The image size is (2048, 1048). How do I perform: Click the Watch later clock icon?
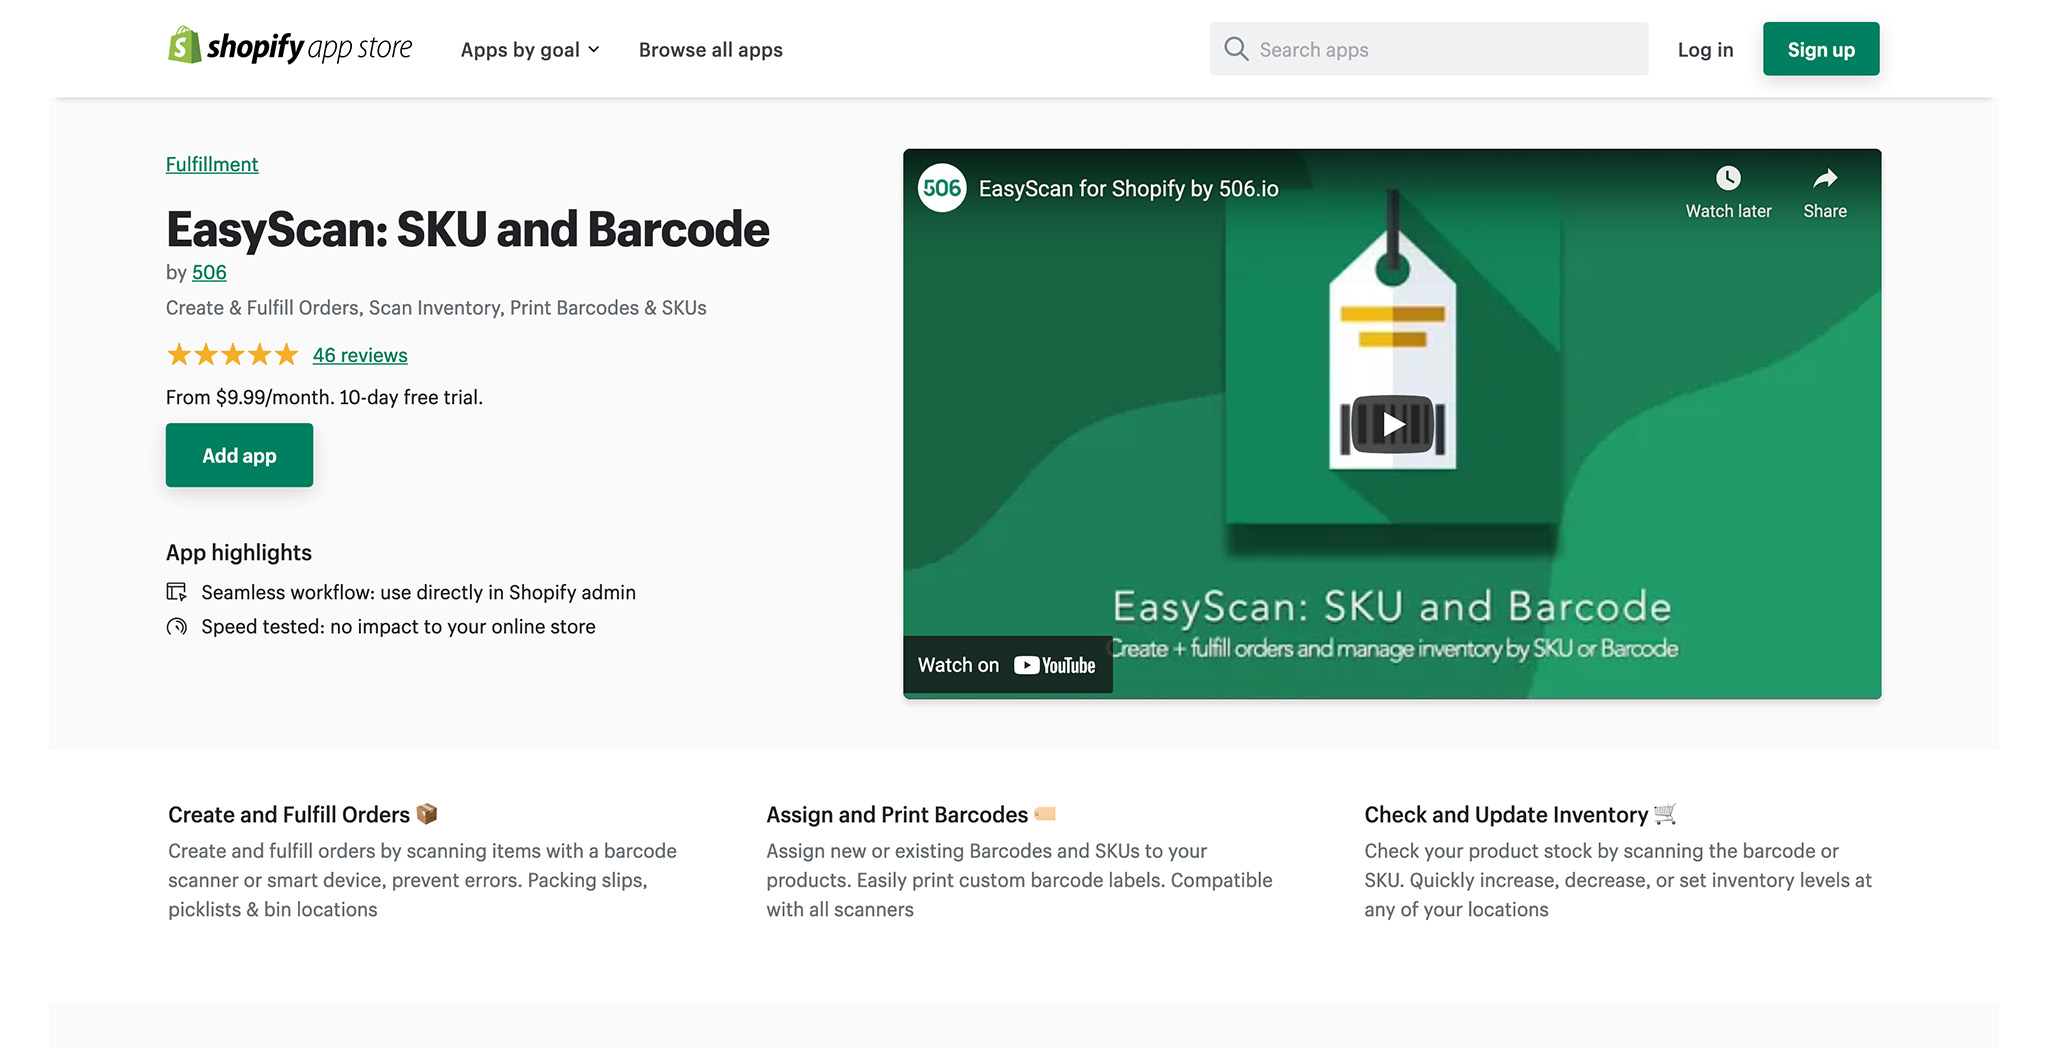(x=1728, y=179)
